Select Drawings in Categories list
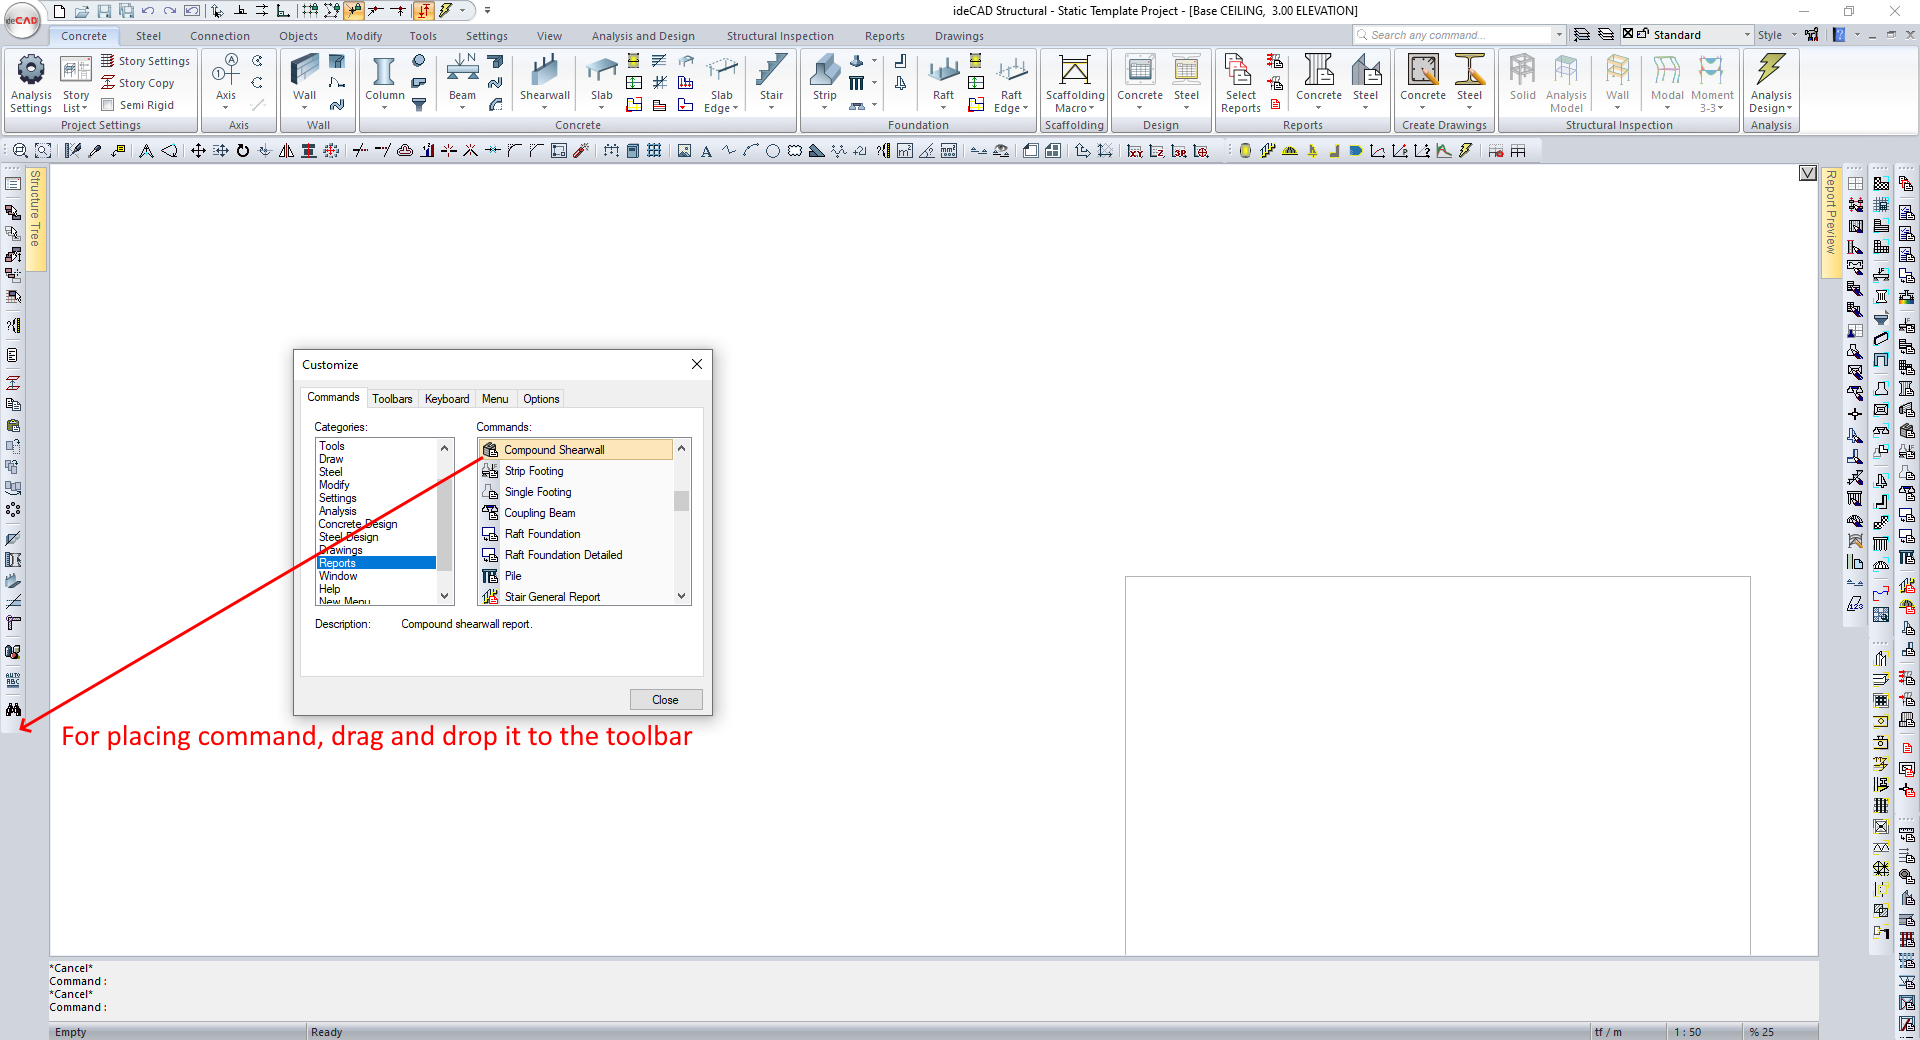 click(x=341, y=550)
